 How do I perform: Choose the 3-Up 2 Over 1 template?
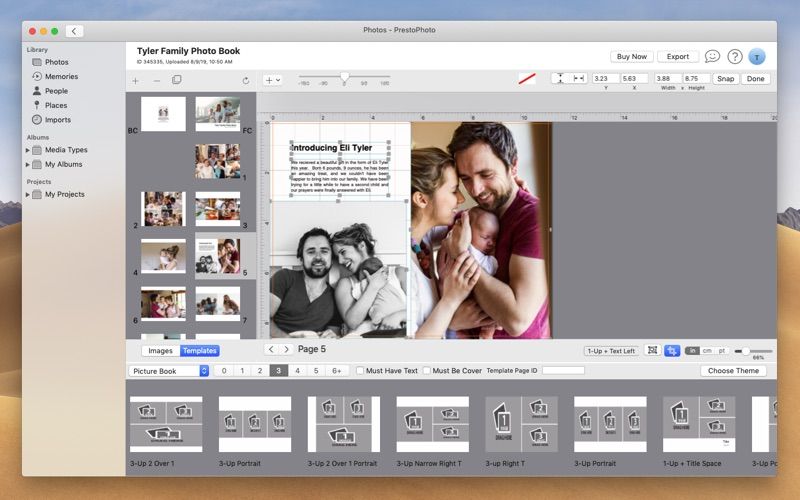(x=166, y=424)
